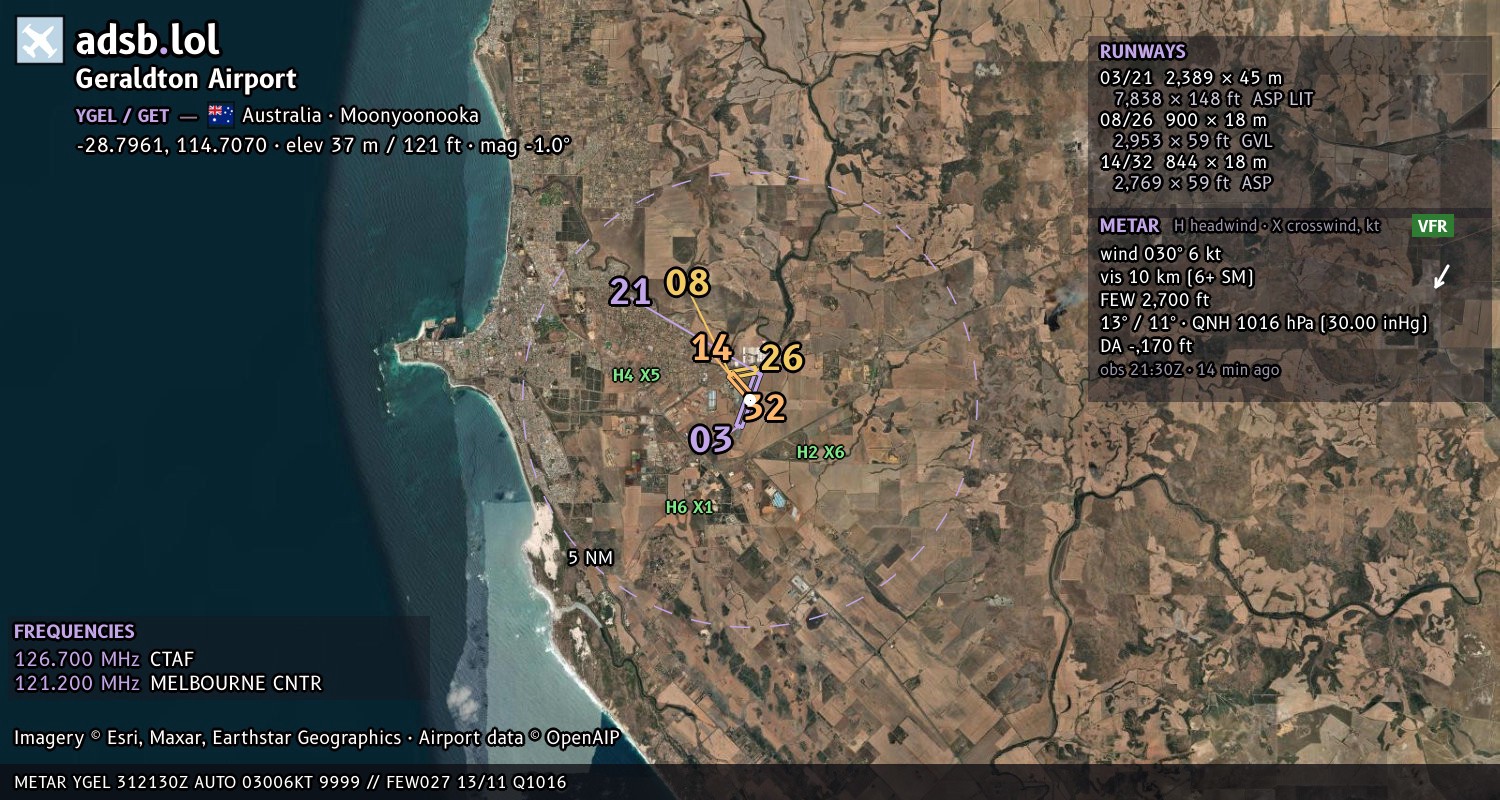Click the vis 10 km (6+ SM) line
The width and height of the screenshot is (1500, 800).
point(1177,277)
